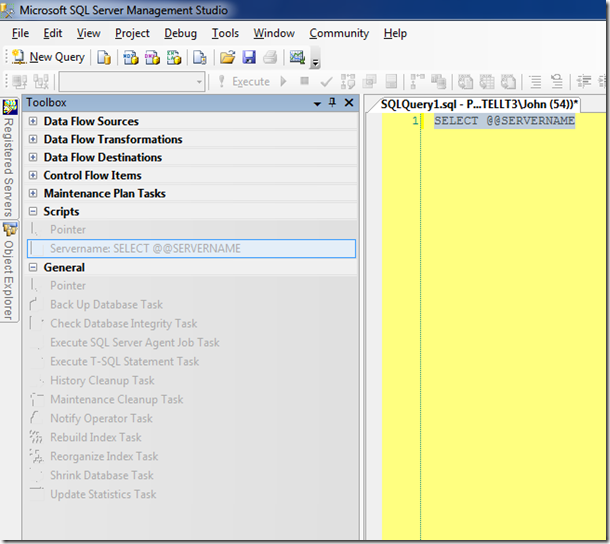Expand the Data Flow Destinations group
This screenshot has width=610, height=544.
click(33, 157)
